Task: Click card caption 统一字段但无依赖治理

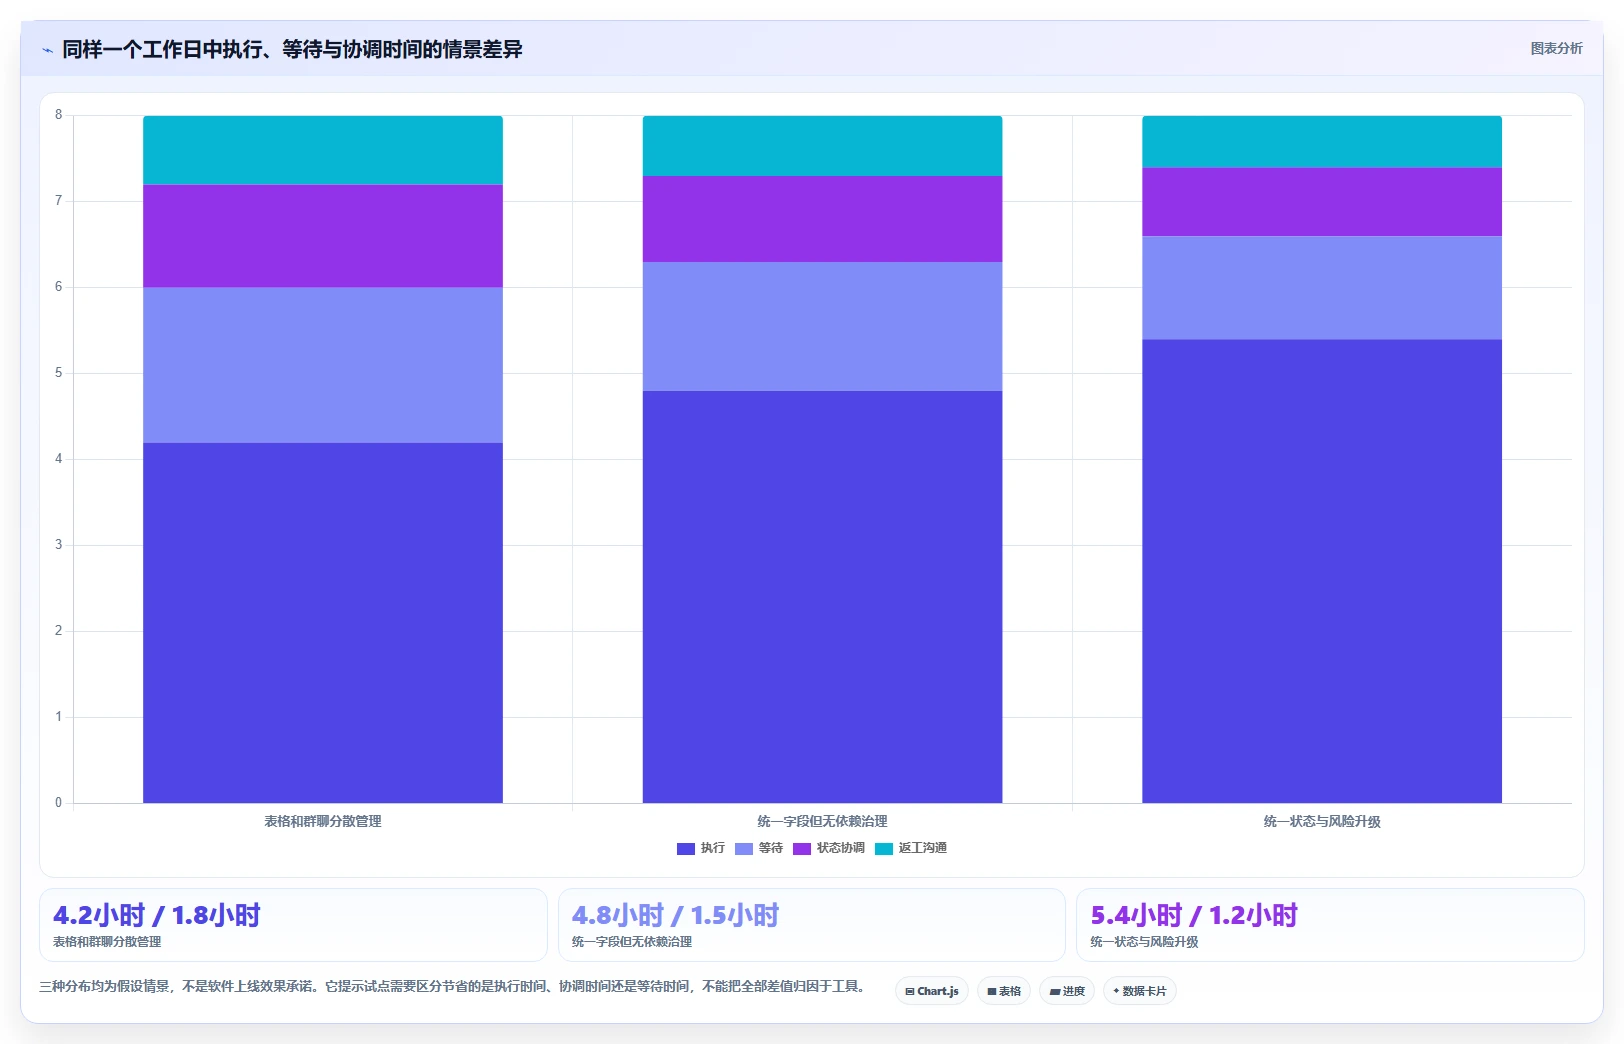Action: [x=631, y=942]
